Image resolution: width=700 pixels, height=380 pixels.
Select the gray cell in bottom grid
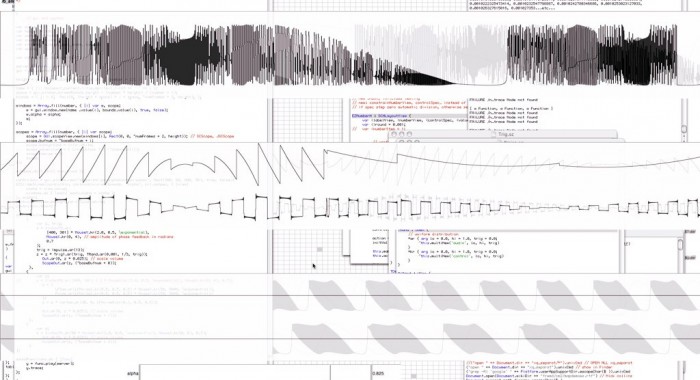413,377
